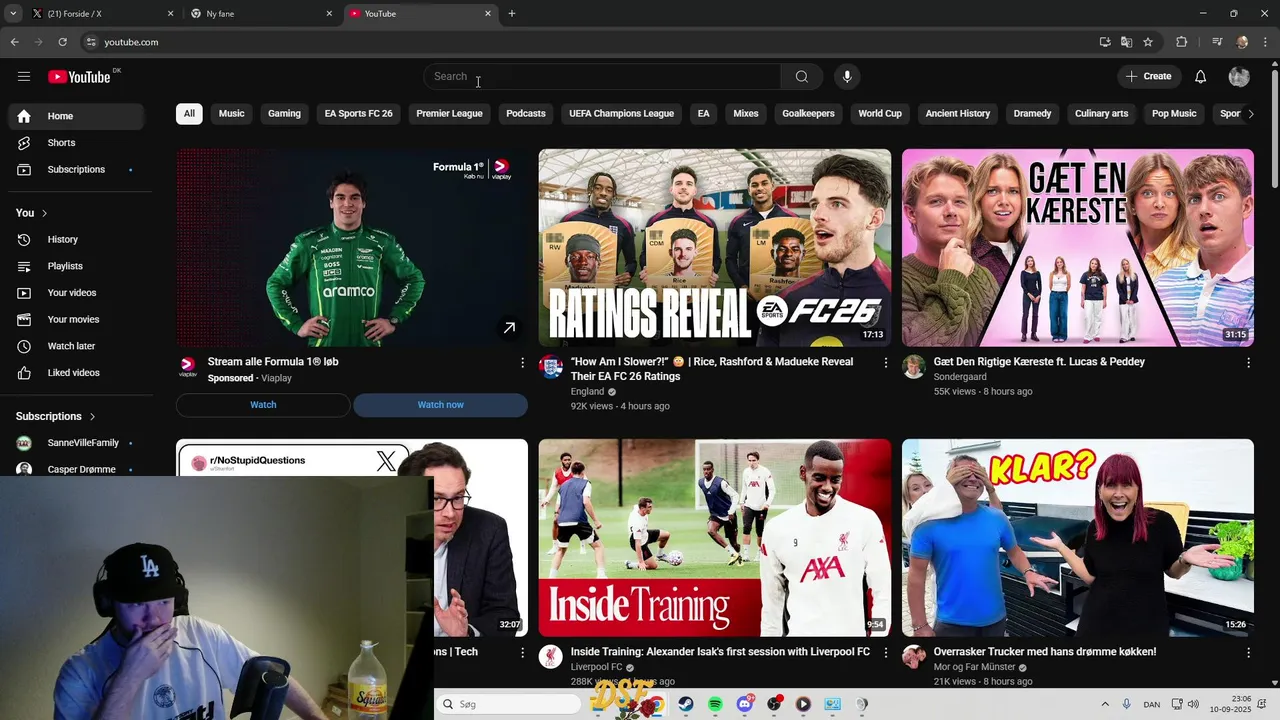The width and height of the screenshot is (1280, 720).
Task: Click the Liverpool FC channel avatar
Action: (551, 656)
